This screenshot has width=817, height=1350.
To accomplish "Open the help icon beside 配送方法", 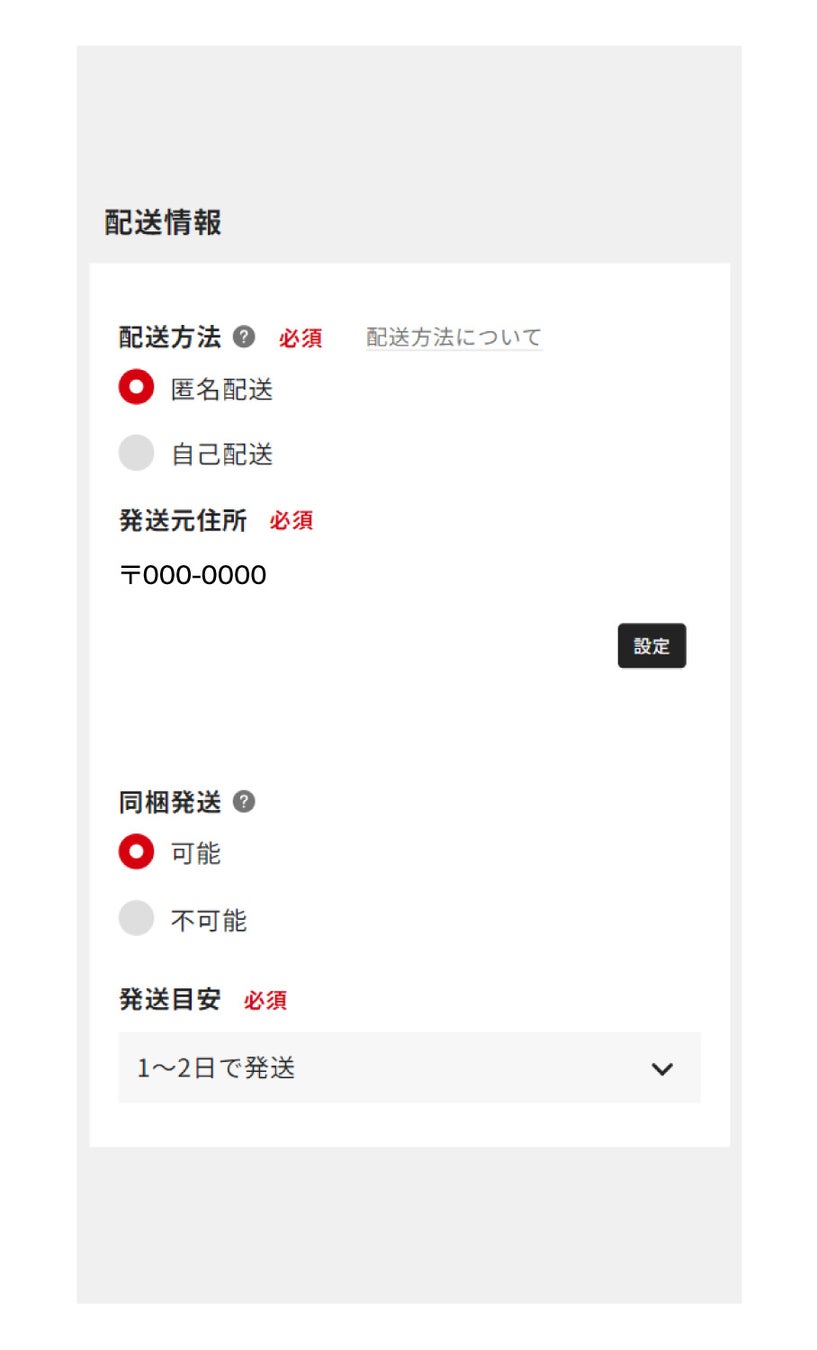I will tap(244, 337).
